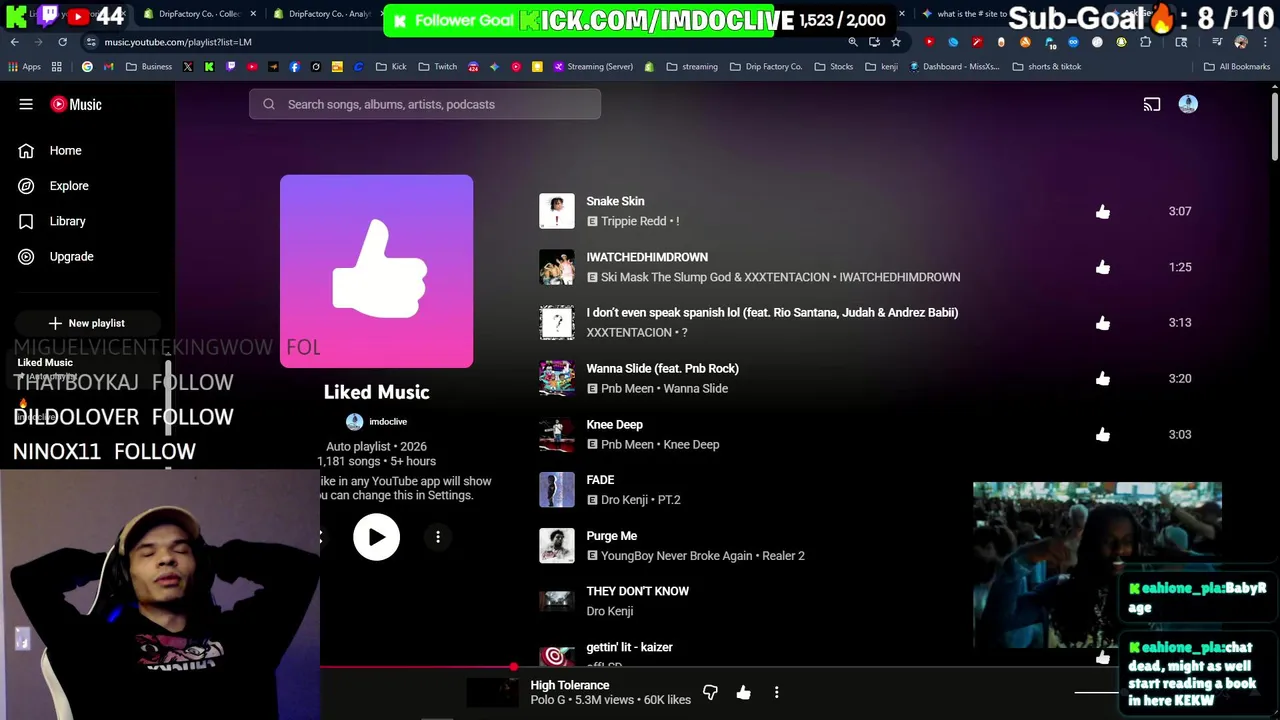The image size is (1280, 720).
Task: Open YoungBoy Never Broke Again artist link
Action: [676, 556]
